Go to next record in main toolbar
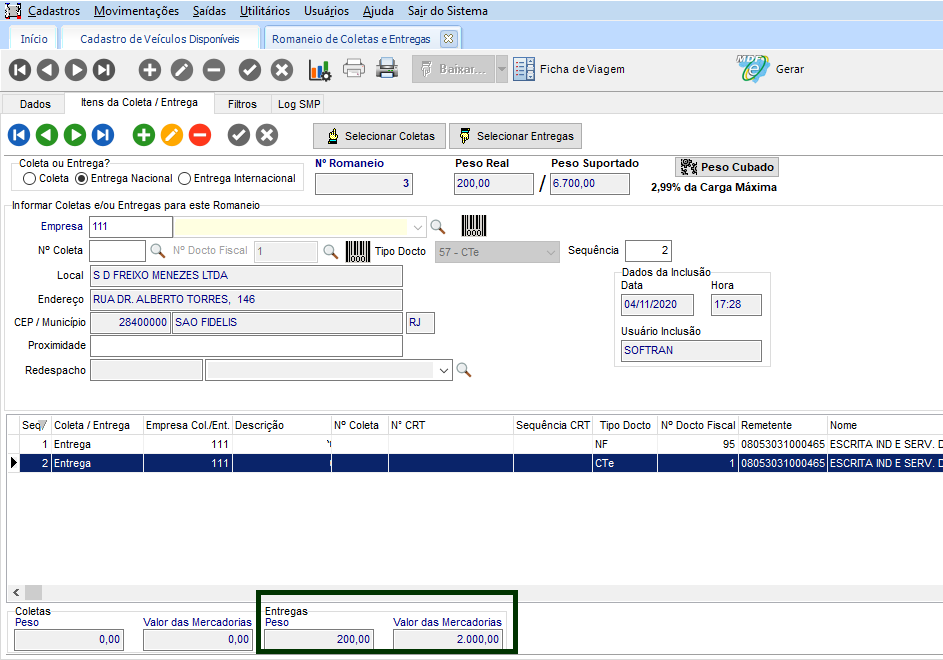Image resolution: width=943 pixels, height=660 pixels. 76,70
